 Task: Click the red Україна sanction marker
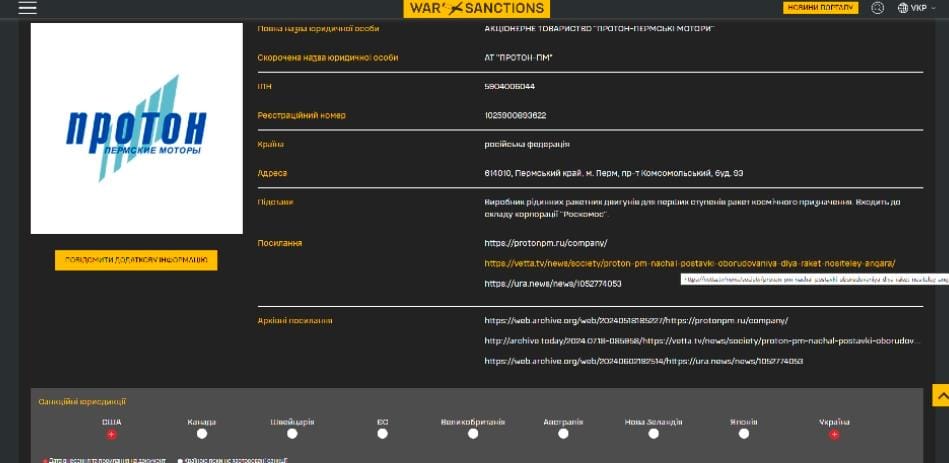click(x=834, y=434)
